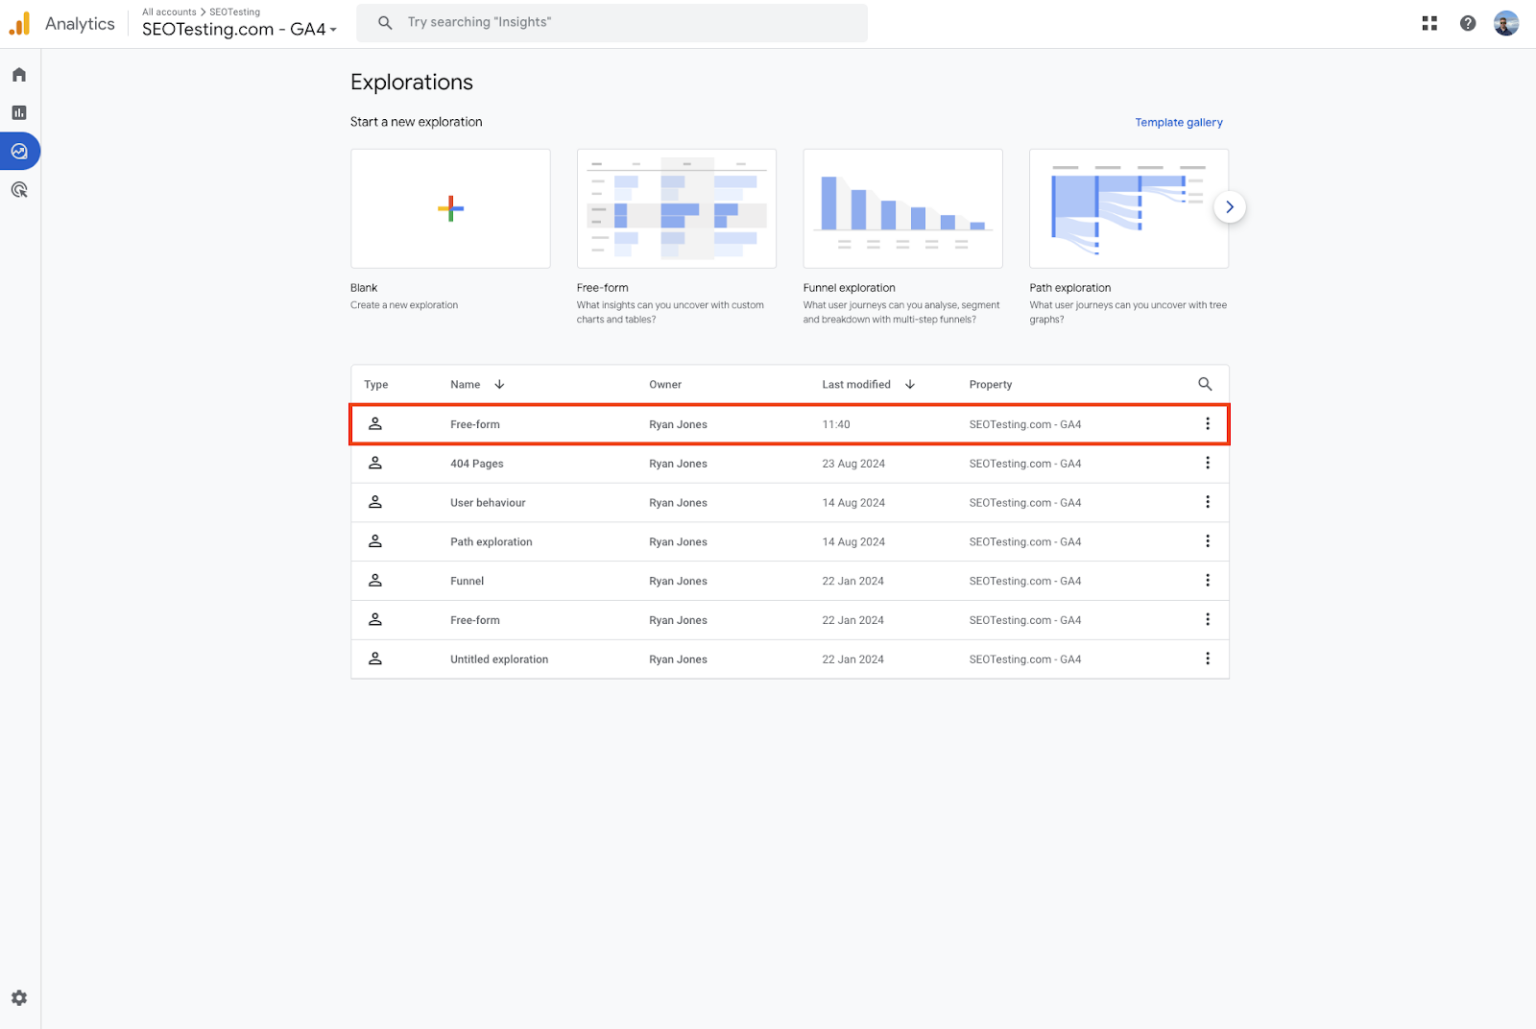This screenshot has height=1029, width=1536.
Task: Open the Path exploration row in the table
Action: click(790, 541)
